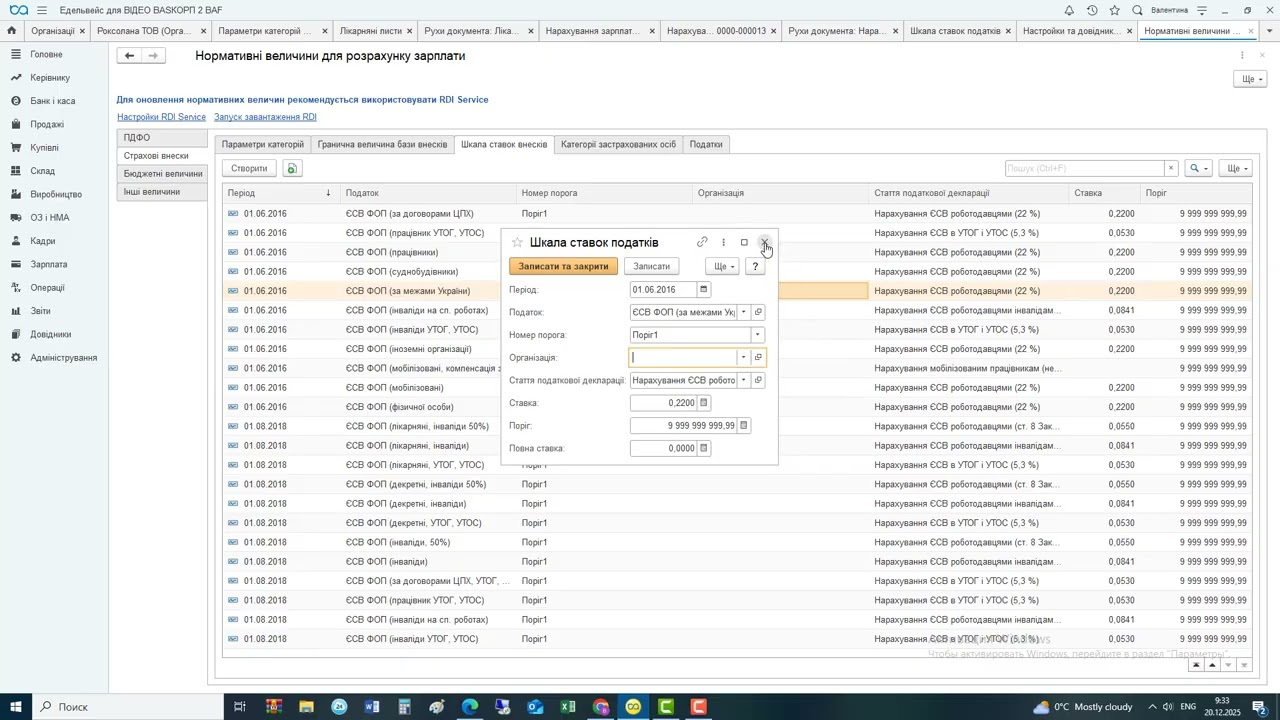Open help with the question mark button

[x=756, y=266]
